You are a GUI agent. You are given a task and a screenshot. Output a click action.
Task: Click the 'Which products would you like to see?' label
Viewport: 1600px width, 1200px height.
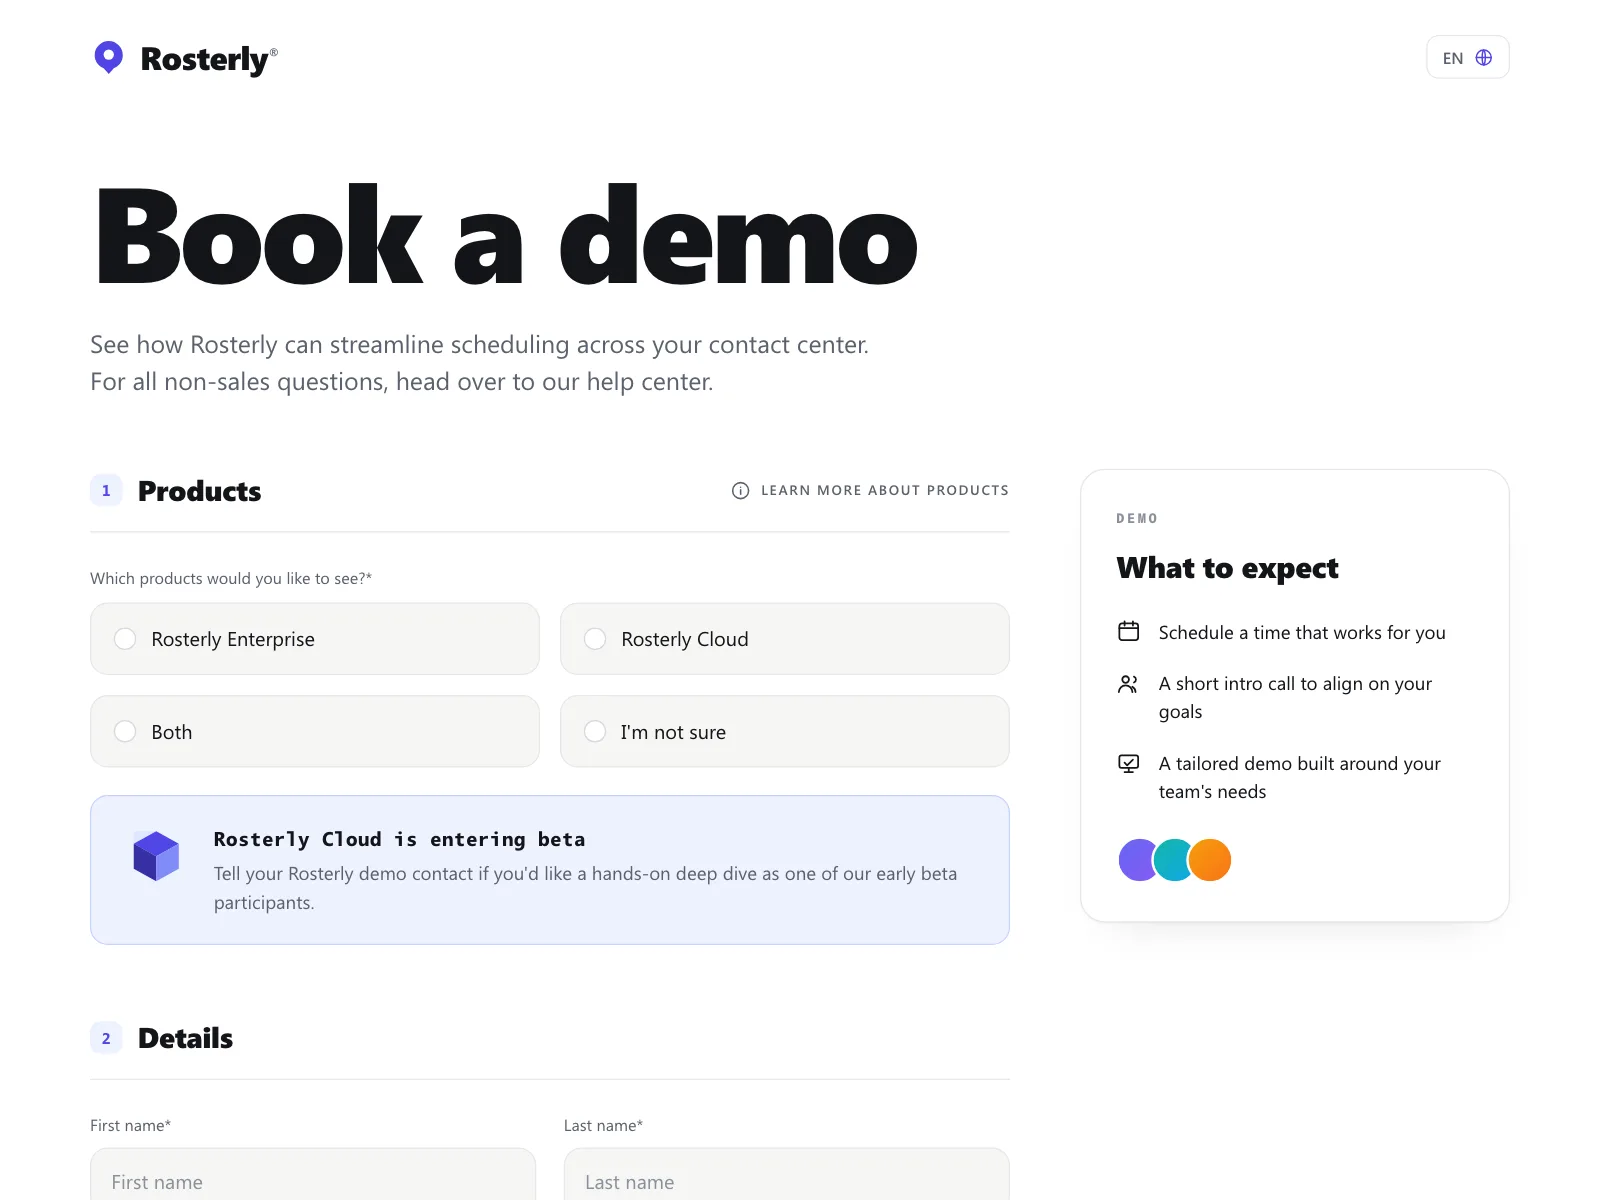click(x=231, y=578)
